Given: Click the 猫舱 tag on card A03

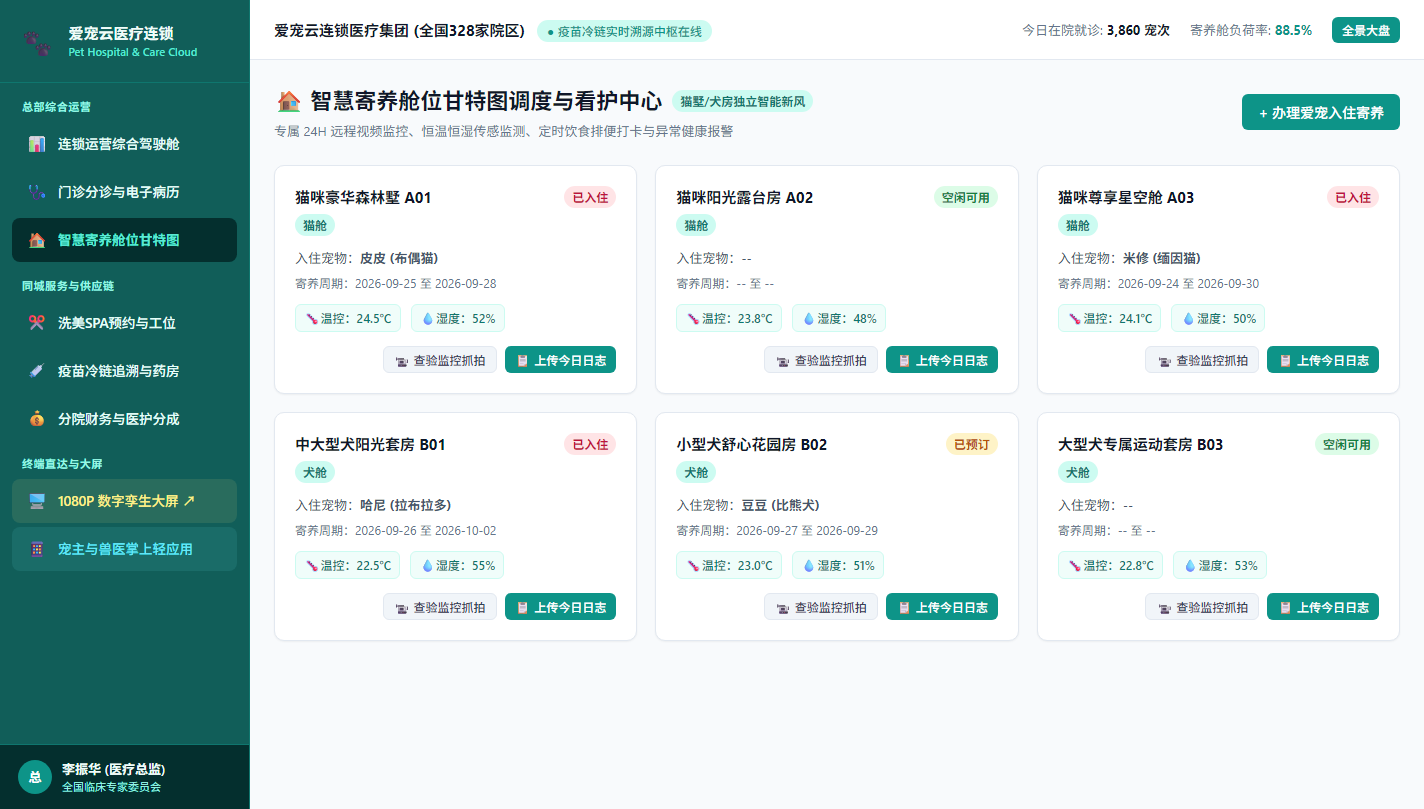Looking at the screenshot, I should click(1078, 225).
